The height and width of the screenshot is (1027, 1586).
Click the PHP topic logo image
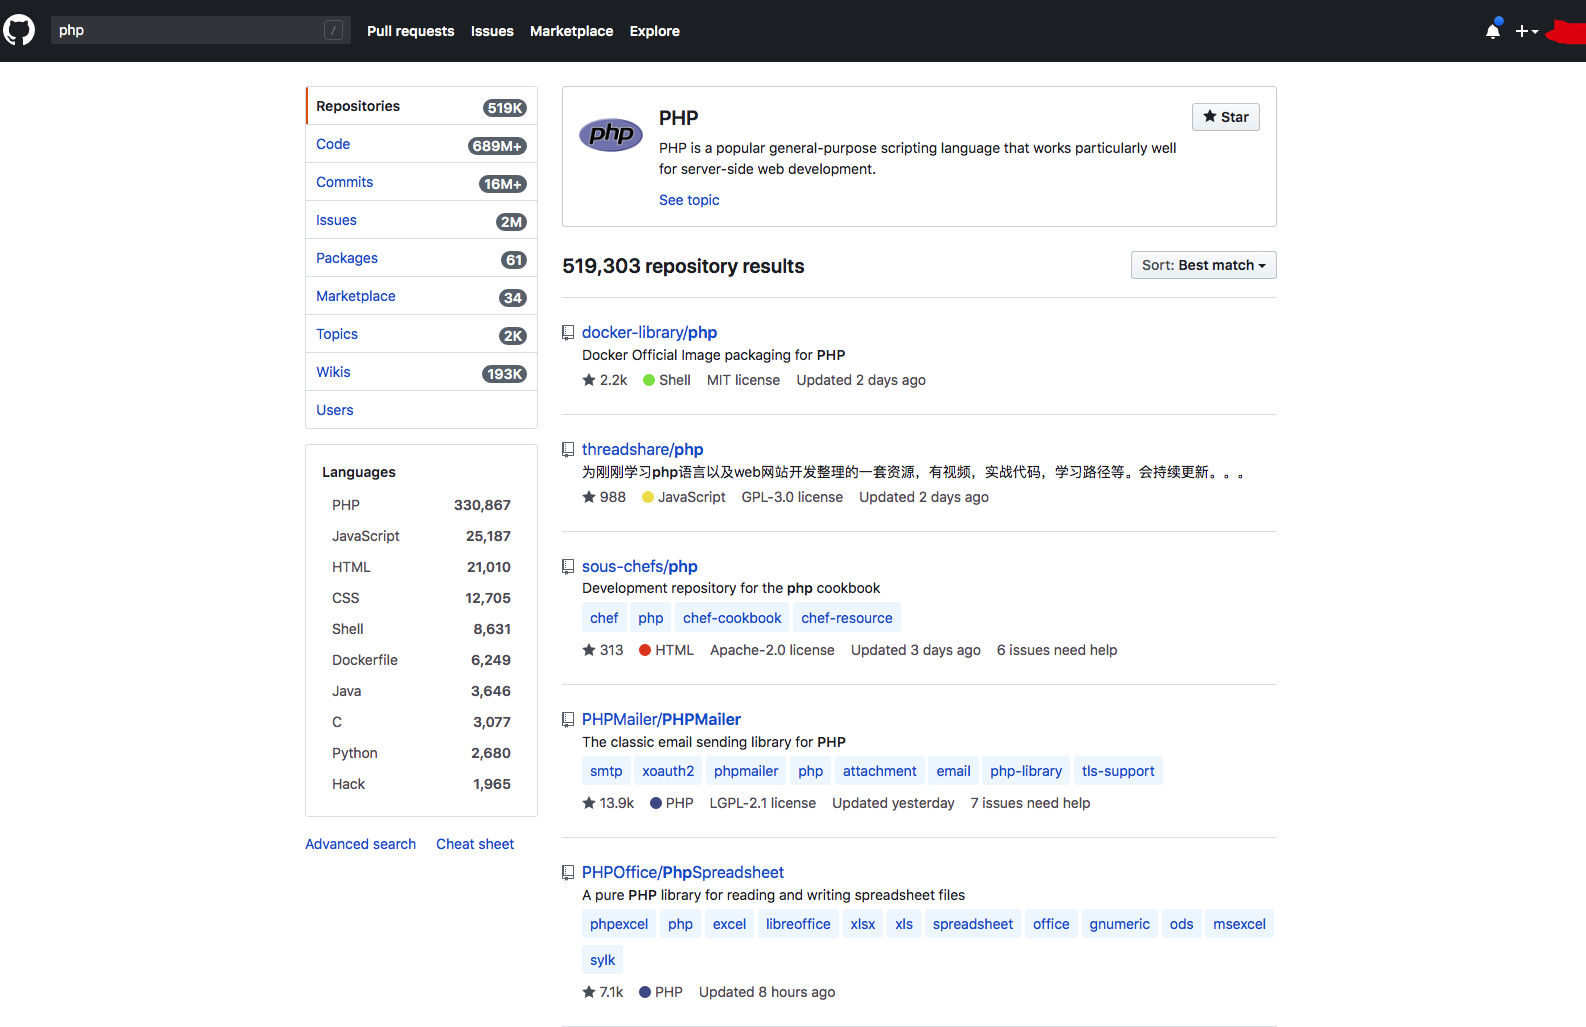pyautogui.click(x=611, y=134)
